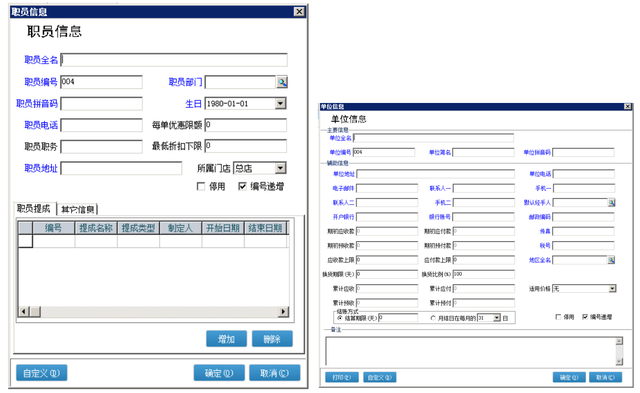
Task: Expand the 适用价格 dropdown
Action: pyautogui.click(x=612, y=289)
